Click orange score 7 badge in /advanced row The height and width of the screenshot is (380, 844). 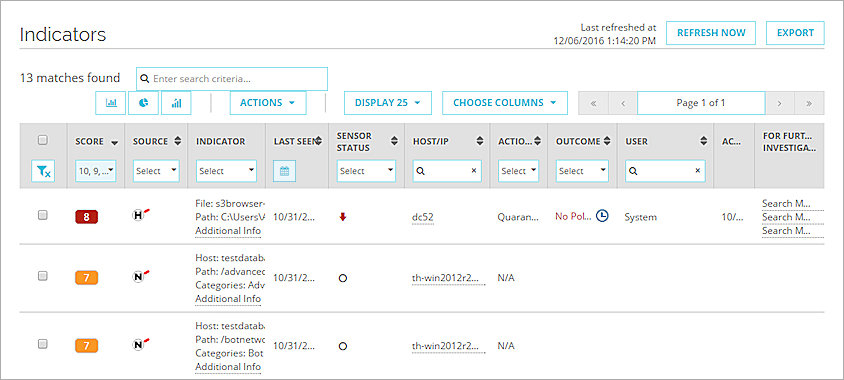click(x=86, y=278)
